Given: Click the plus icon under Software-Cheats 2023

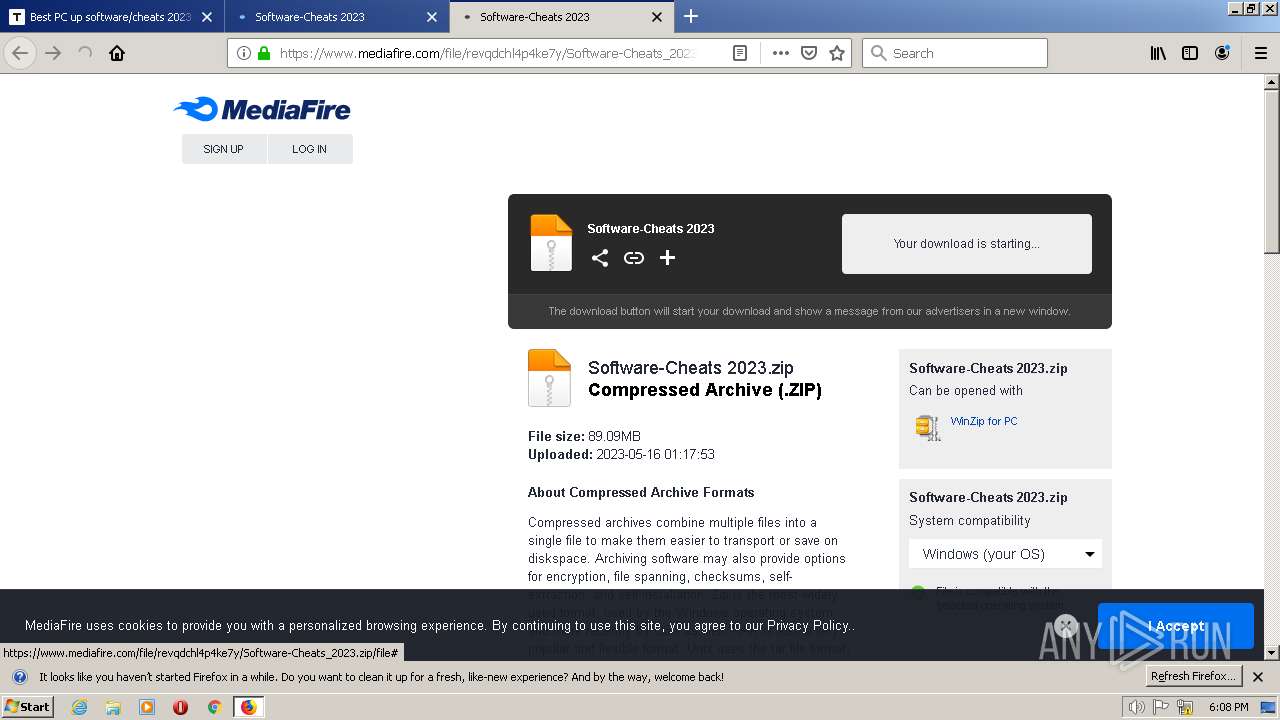Looking at the screenshot, I should (668, 258).
